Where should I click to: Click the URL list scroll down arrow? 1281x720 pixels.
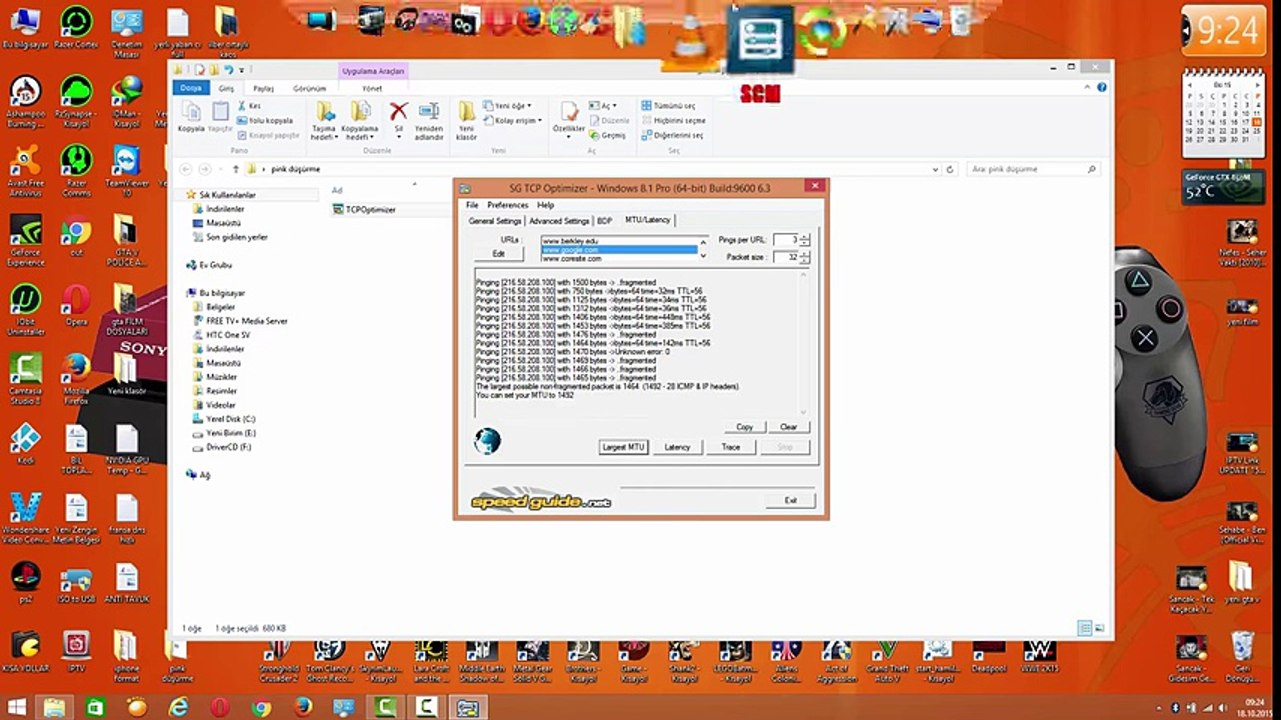703,258
